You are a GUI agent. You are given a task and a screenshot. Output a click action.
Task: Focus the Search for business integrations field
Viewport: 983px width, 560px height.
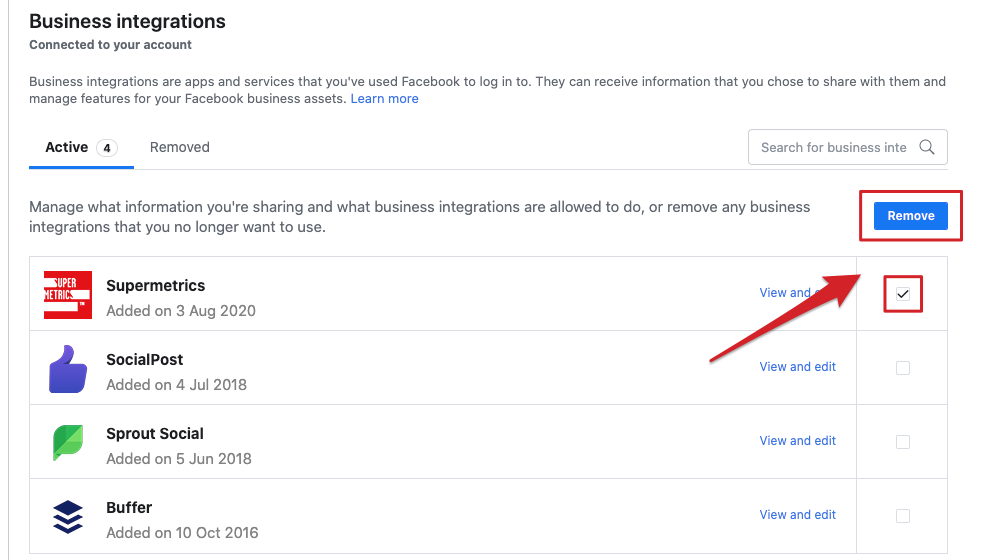tap(848, 147)
